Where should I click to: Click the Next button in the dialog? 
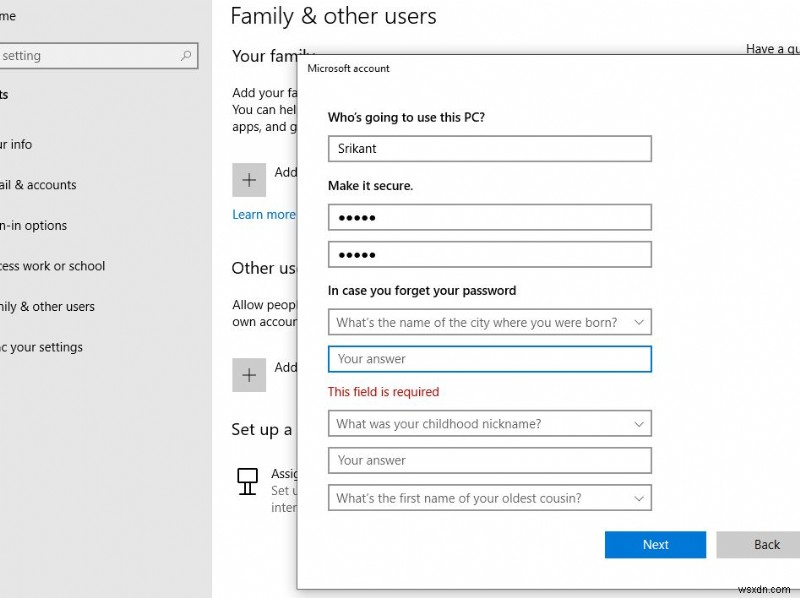(x=655, y=545)
